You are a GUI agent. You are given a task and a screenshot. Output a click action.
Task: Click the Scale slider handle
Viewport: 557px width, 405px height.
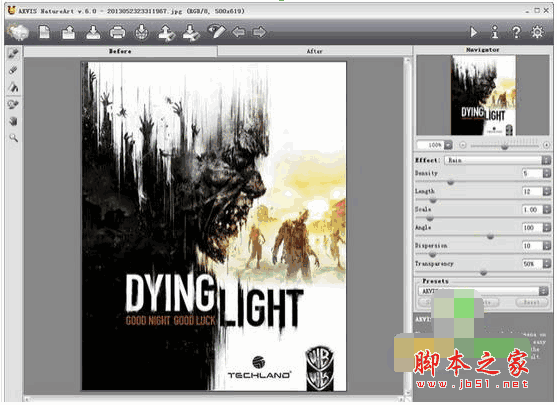pyautogui.click(x=430, y=218)
